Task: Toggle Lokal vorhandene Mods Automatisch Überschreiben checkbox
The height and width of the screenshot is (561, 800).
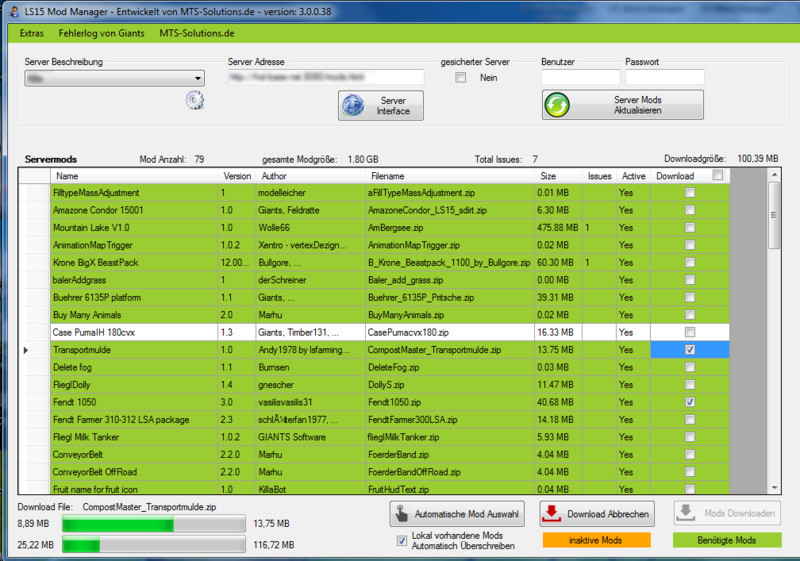Action: point(402,540)
